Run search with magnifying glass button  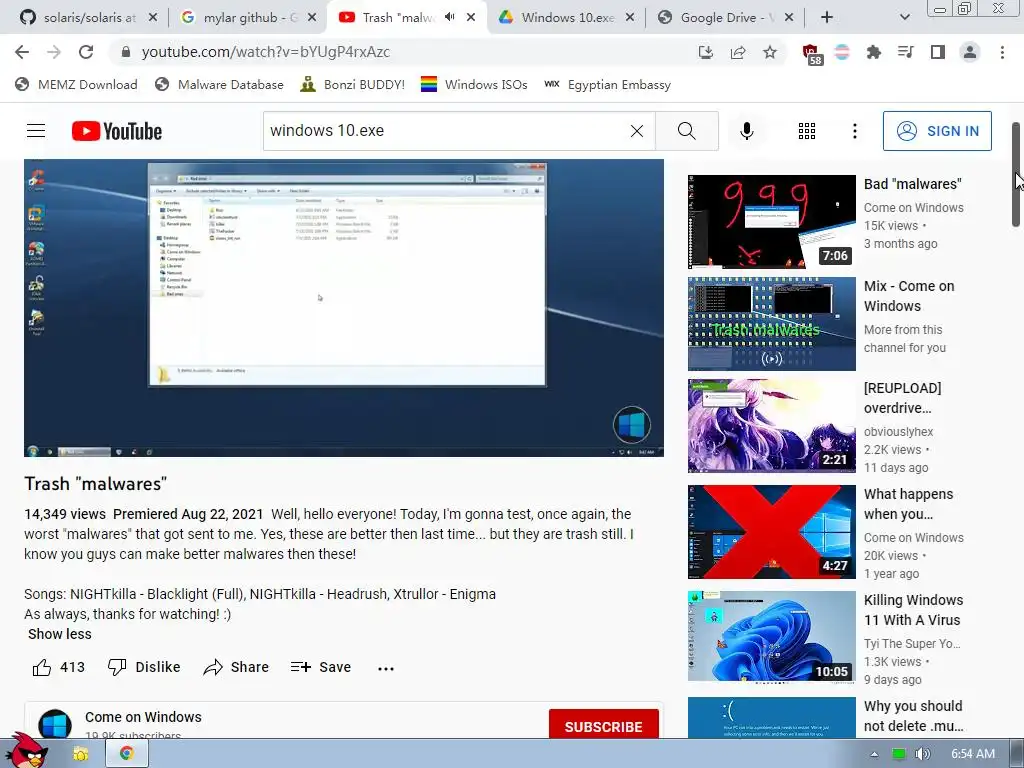686,131
